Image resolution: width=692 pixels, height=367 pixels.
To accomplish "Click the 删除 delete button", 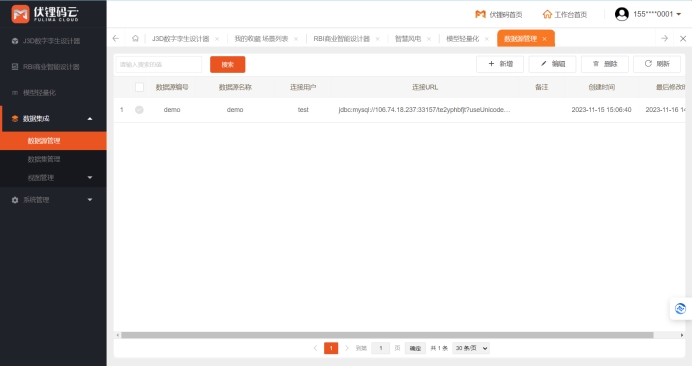I will pyautogui.click(x=605, y=64).
